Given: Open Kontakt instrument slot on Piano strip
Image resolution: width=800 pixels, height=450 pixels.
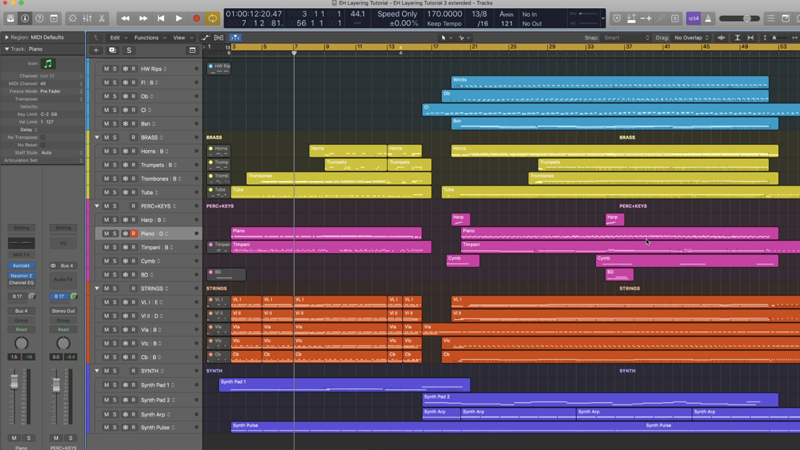Looking at the screenshot, I should click(x=21, y=266).
